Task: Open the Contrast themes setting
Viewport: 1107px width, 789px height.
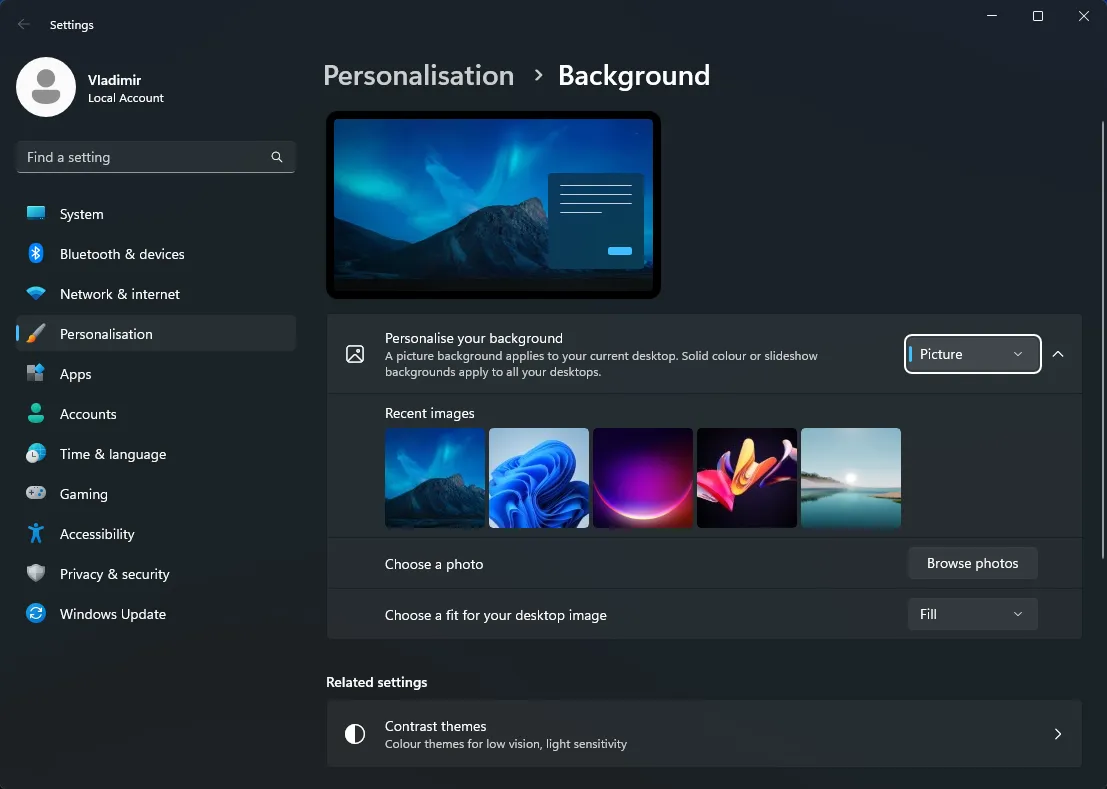Action: click(x=704, y=734)
